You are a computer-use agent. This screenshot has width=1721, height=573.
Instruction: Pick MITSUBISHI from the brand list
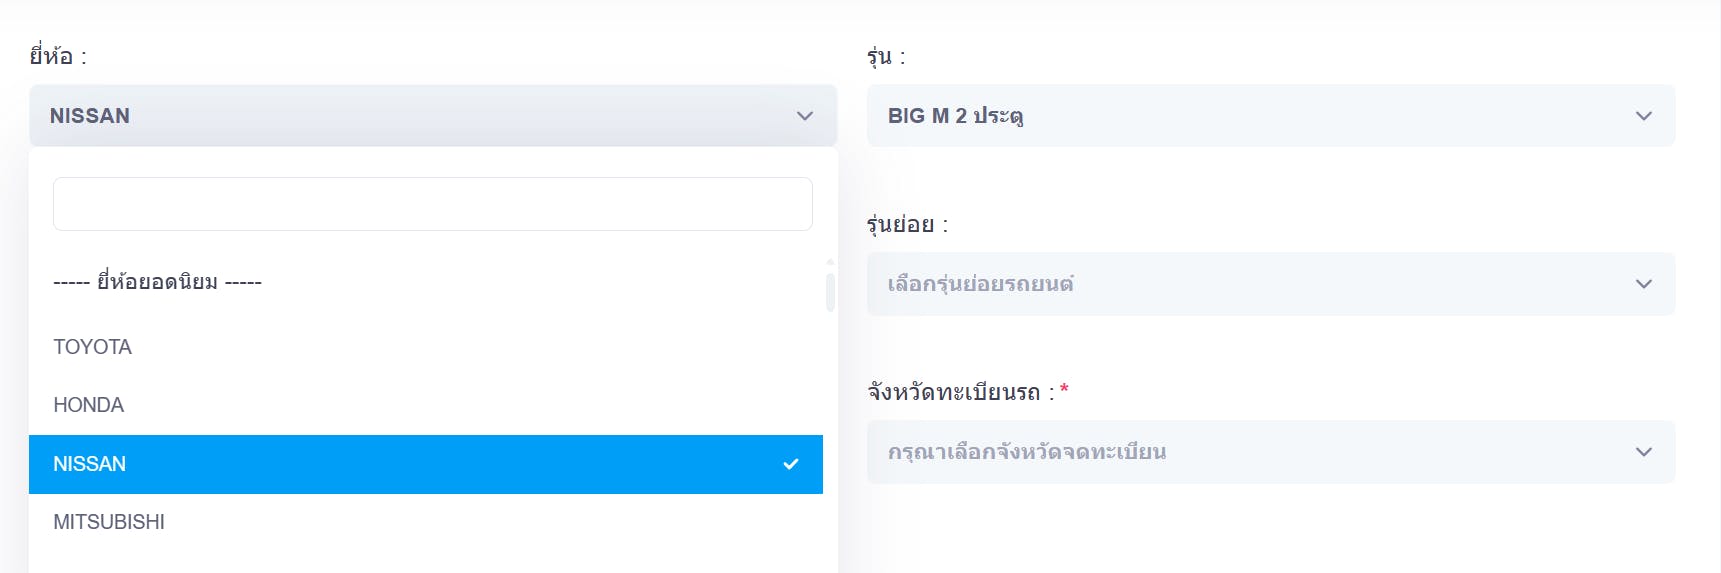click(x=109, y=522)
